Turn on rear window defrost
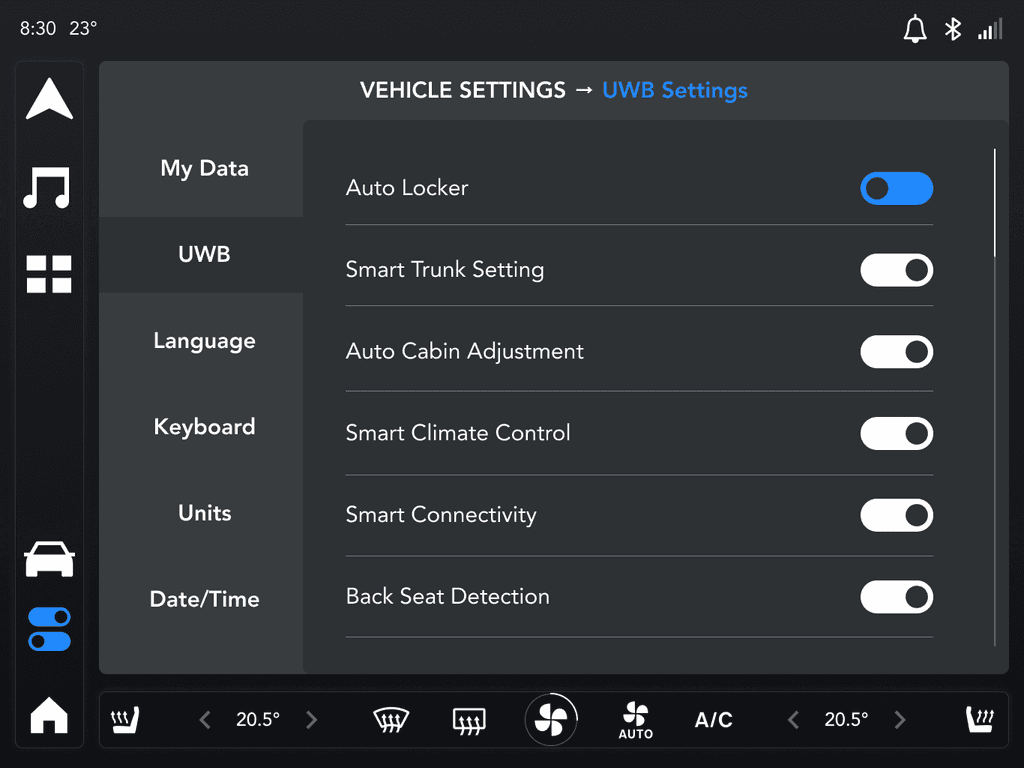Image resolution: width=1024 pixels, height=768 pixels. [469, 720]
